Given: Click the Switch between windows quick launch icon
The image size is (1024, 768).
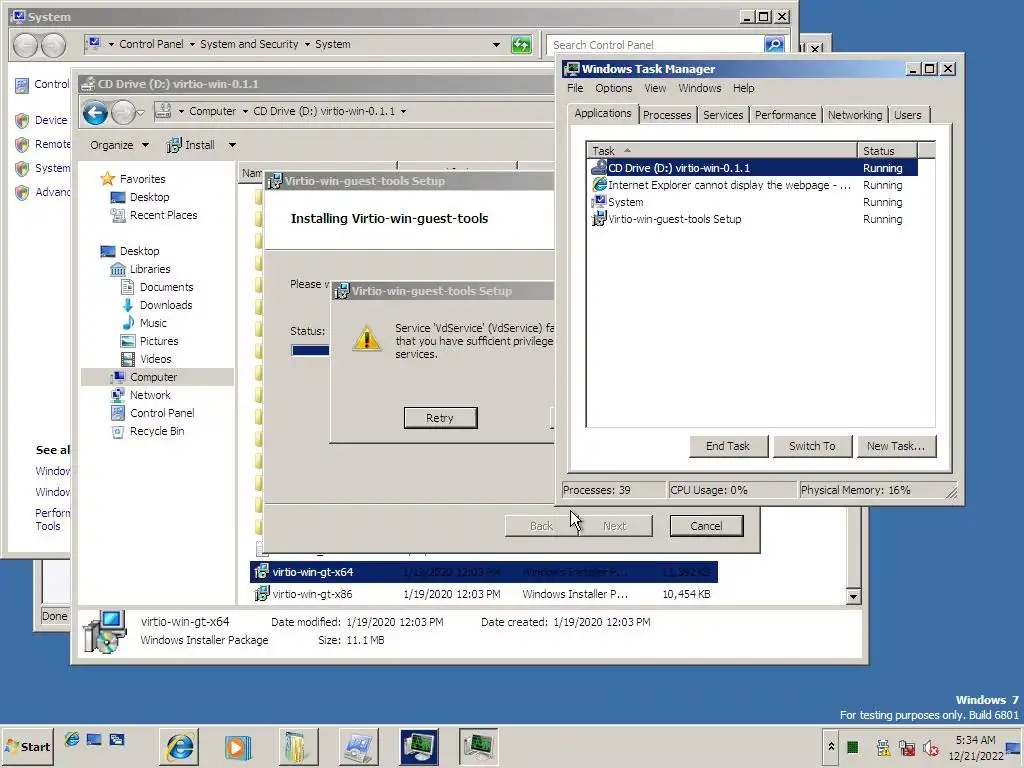Looking at the screenshot, I should (x=117, y=739).
